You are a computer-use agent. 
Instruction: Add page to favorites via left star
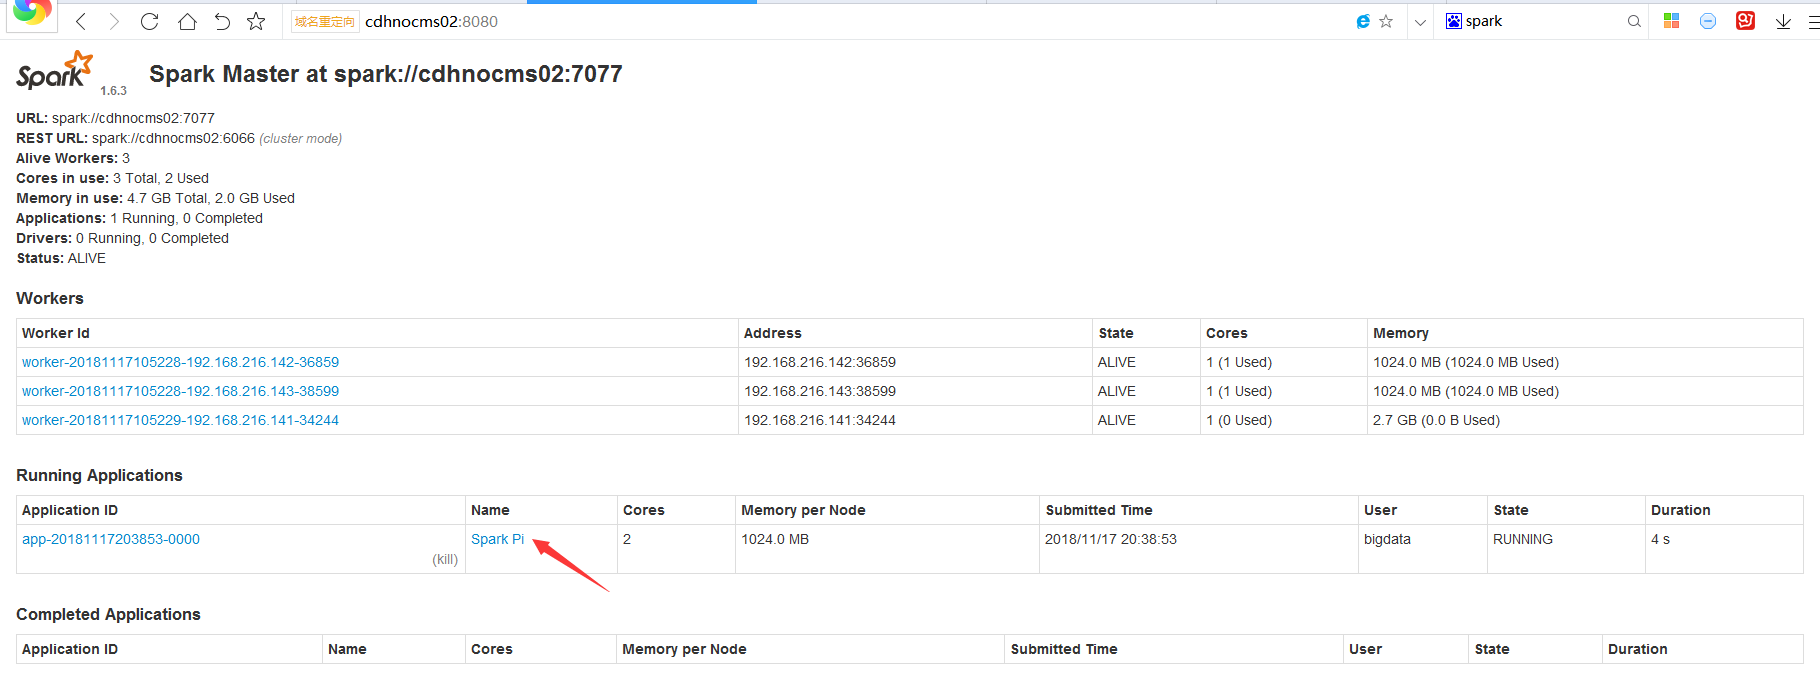[256, 21]
